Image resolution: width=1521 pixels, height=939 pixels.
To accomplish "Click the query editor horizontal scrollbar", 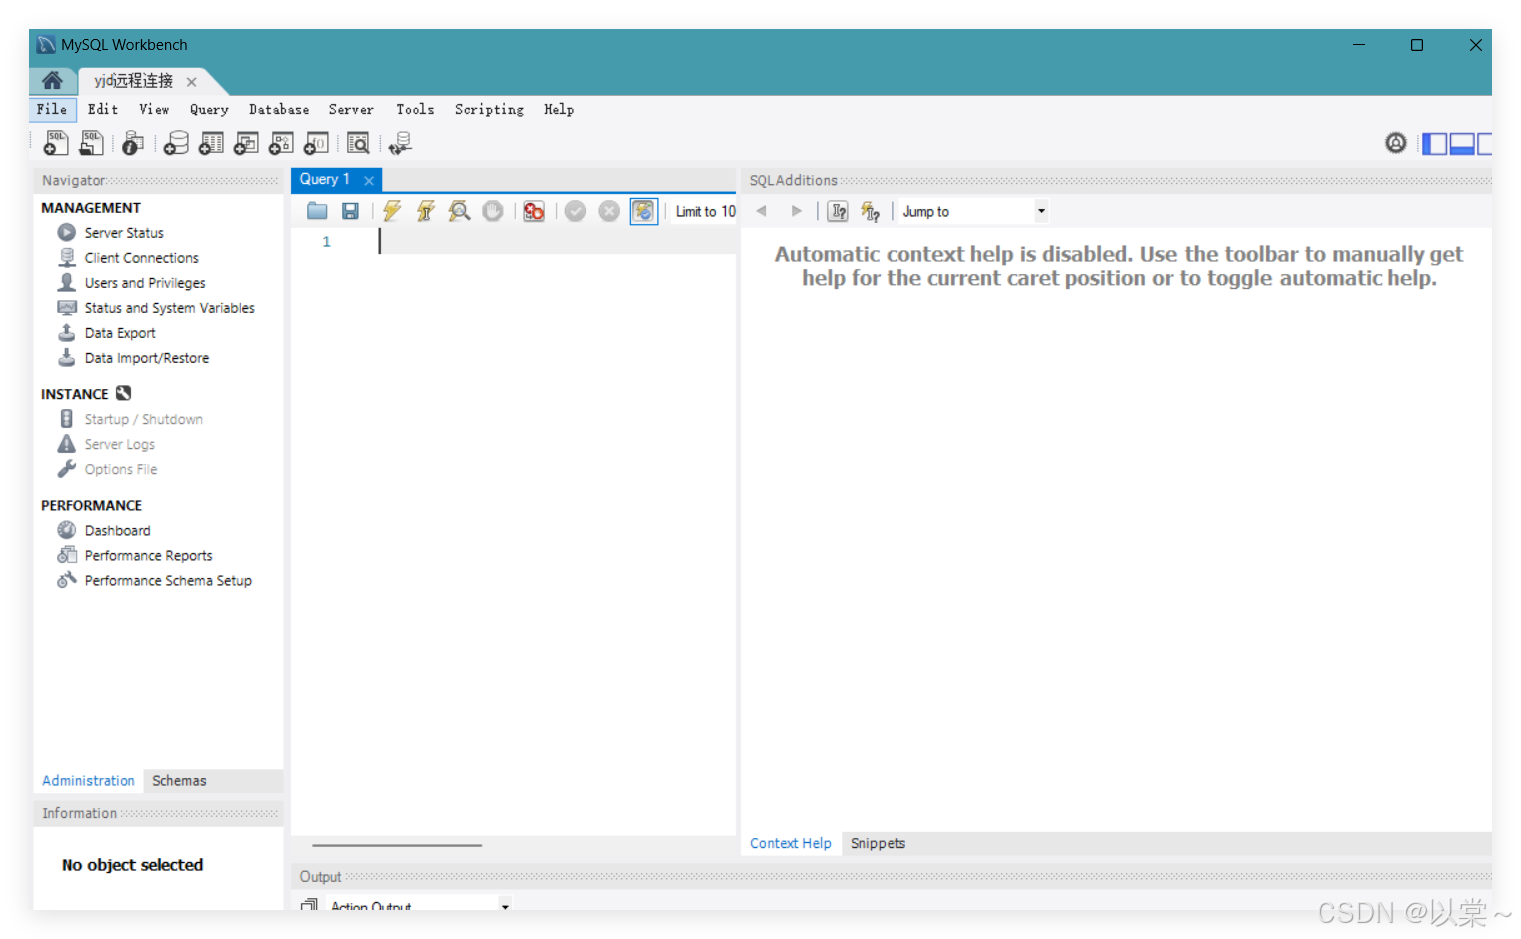I will [x=397, y=845].
